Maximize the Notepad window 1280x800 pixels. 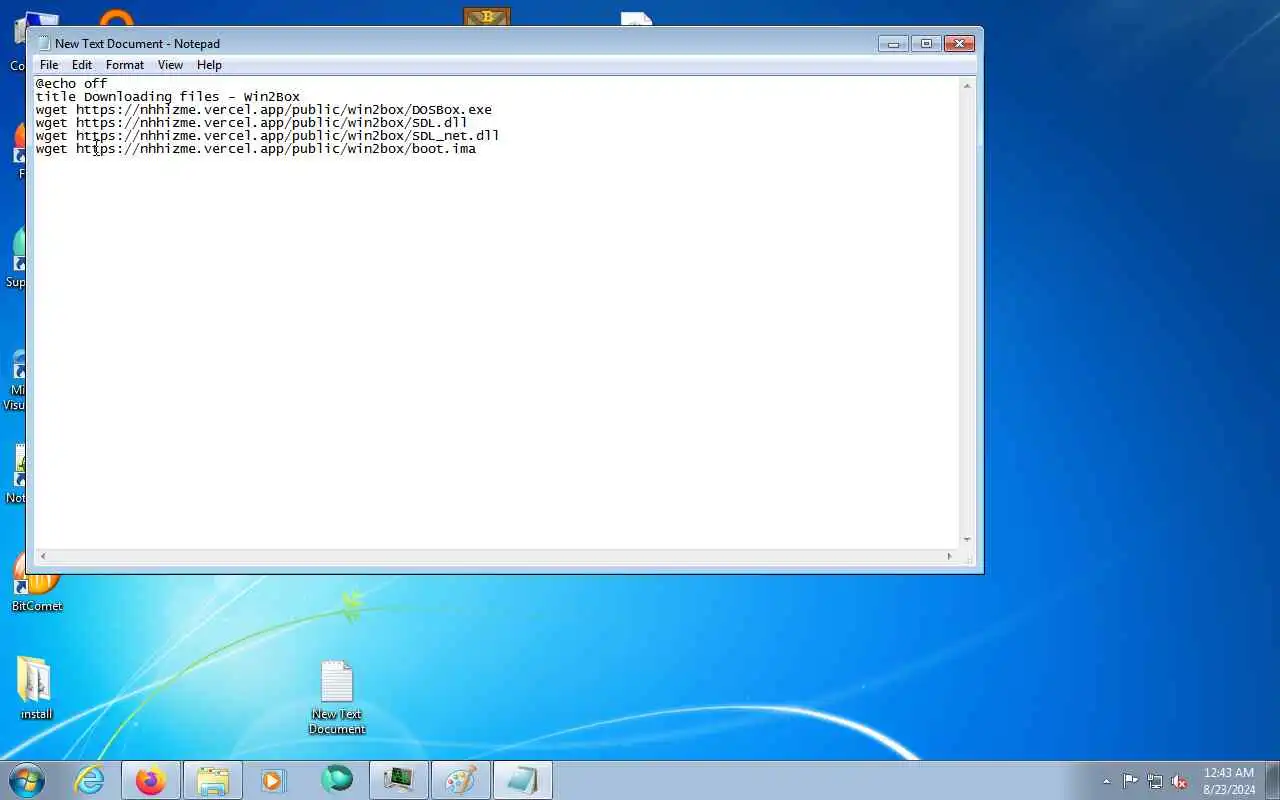click(x=926, y=43)
